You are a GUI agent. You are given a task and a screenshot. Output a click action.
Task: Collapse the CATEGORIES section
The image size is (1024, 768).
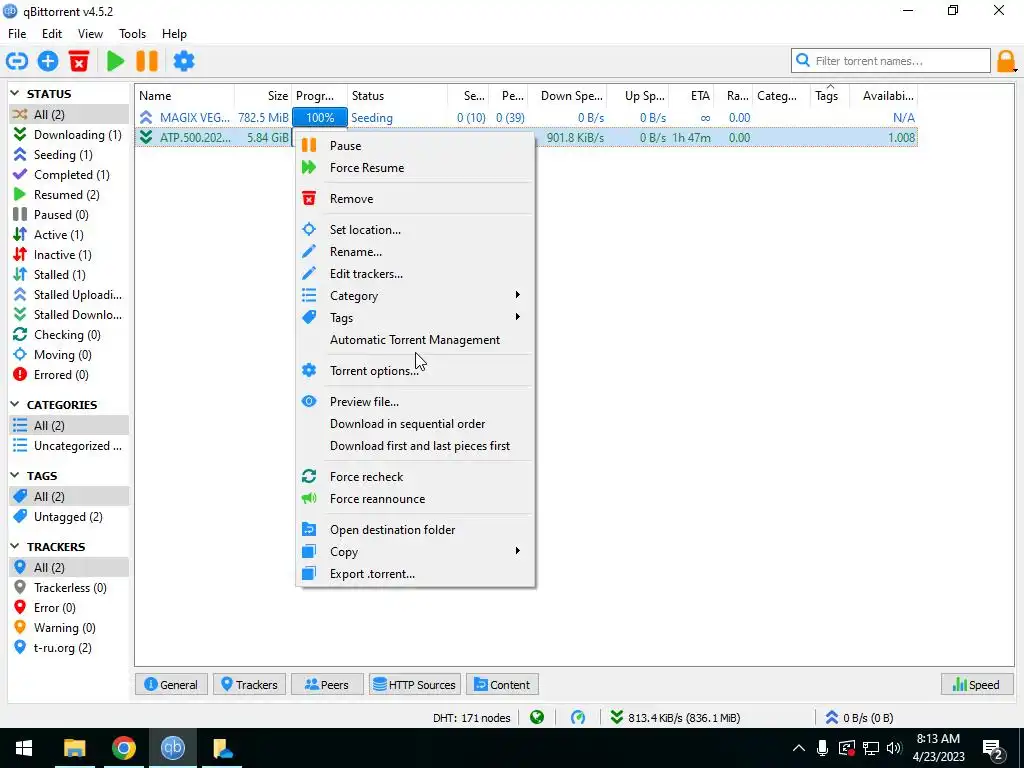click(14, 404)
